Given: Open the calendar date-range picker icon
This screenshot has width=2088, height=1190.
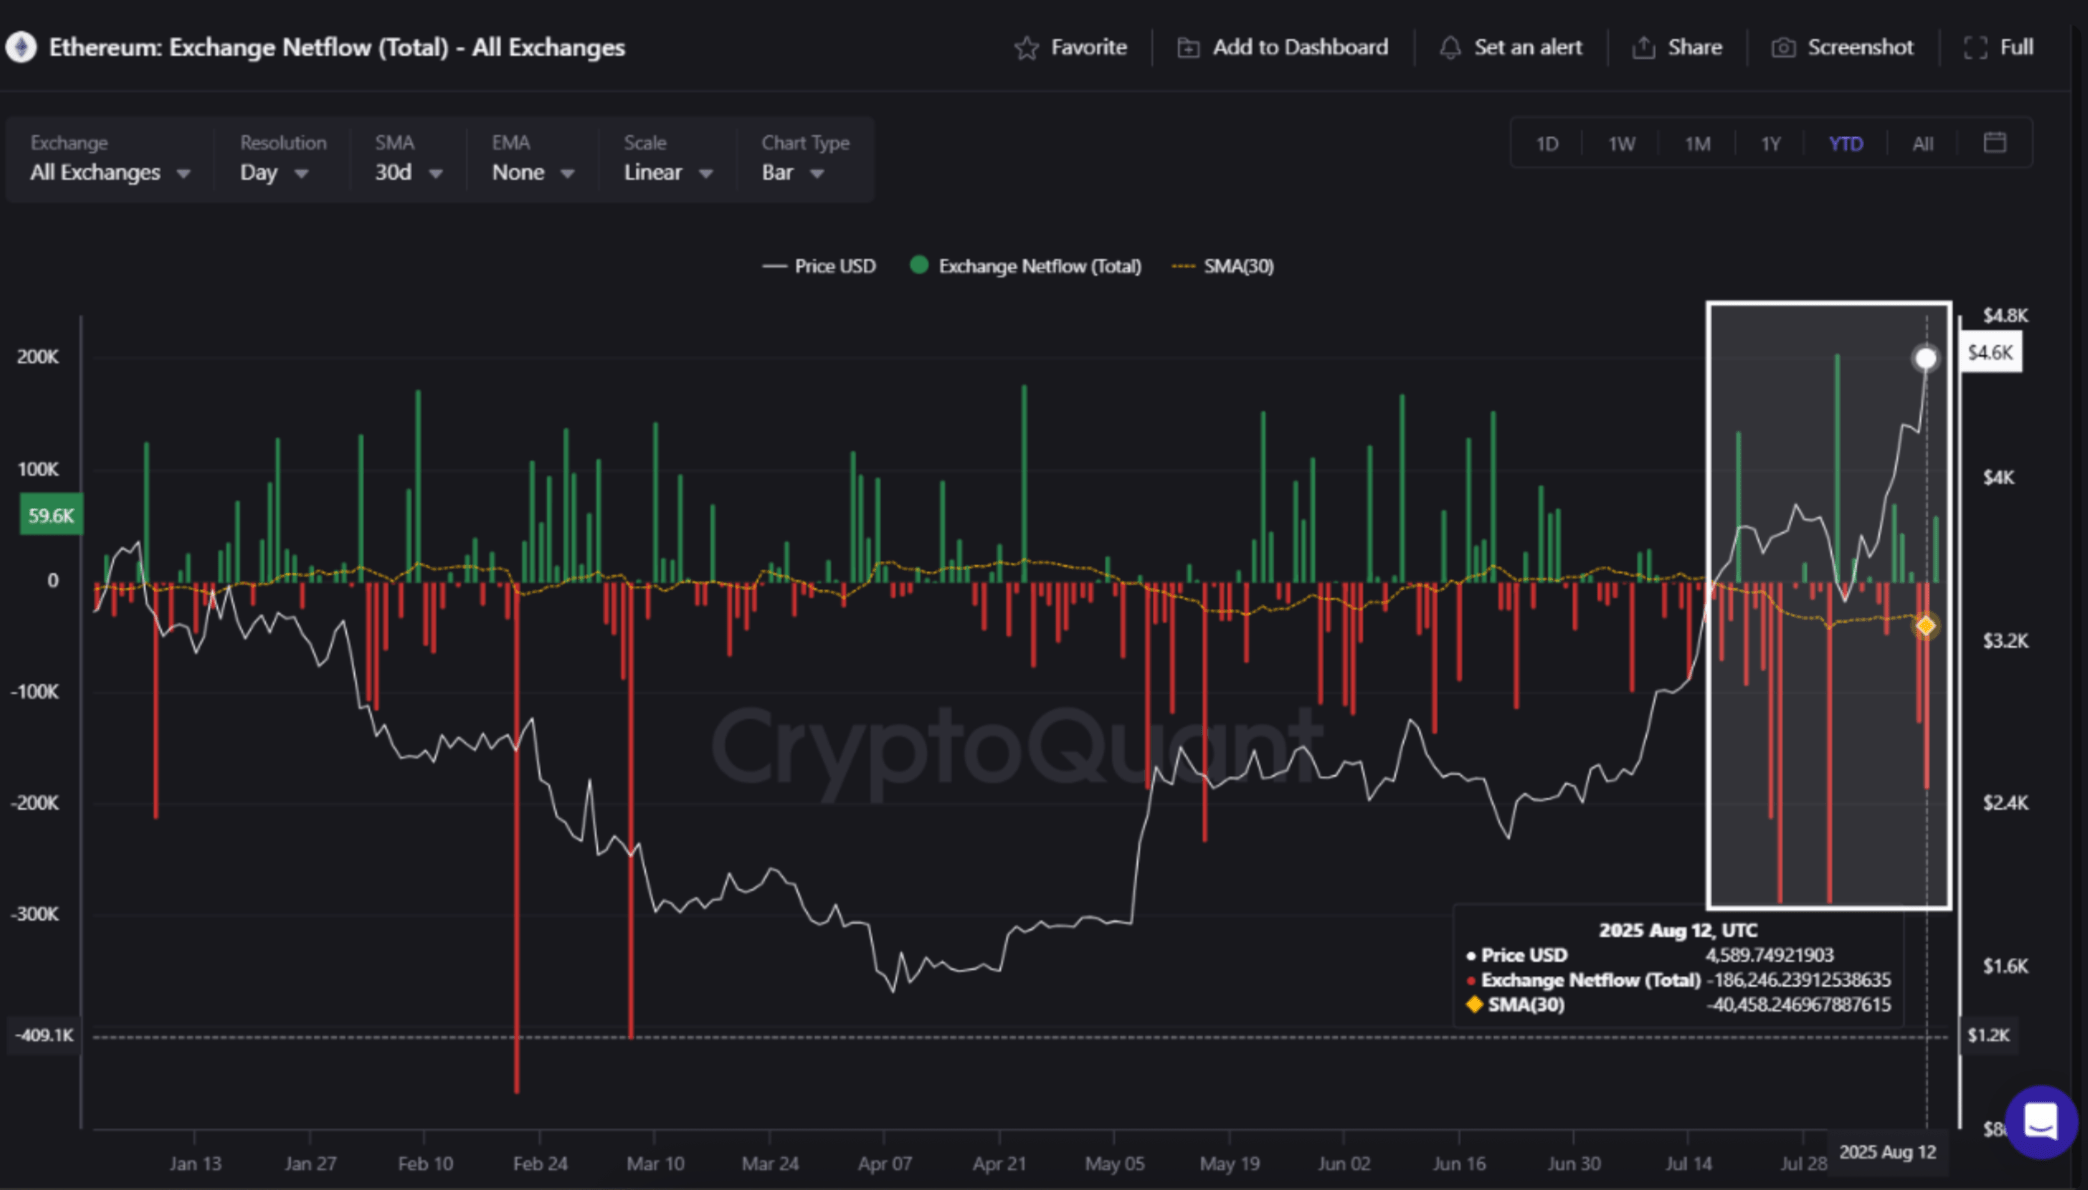Looking at the screenshot, I should click(x=1993, y=142).
